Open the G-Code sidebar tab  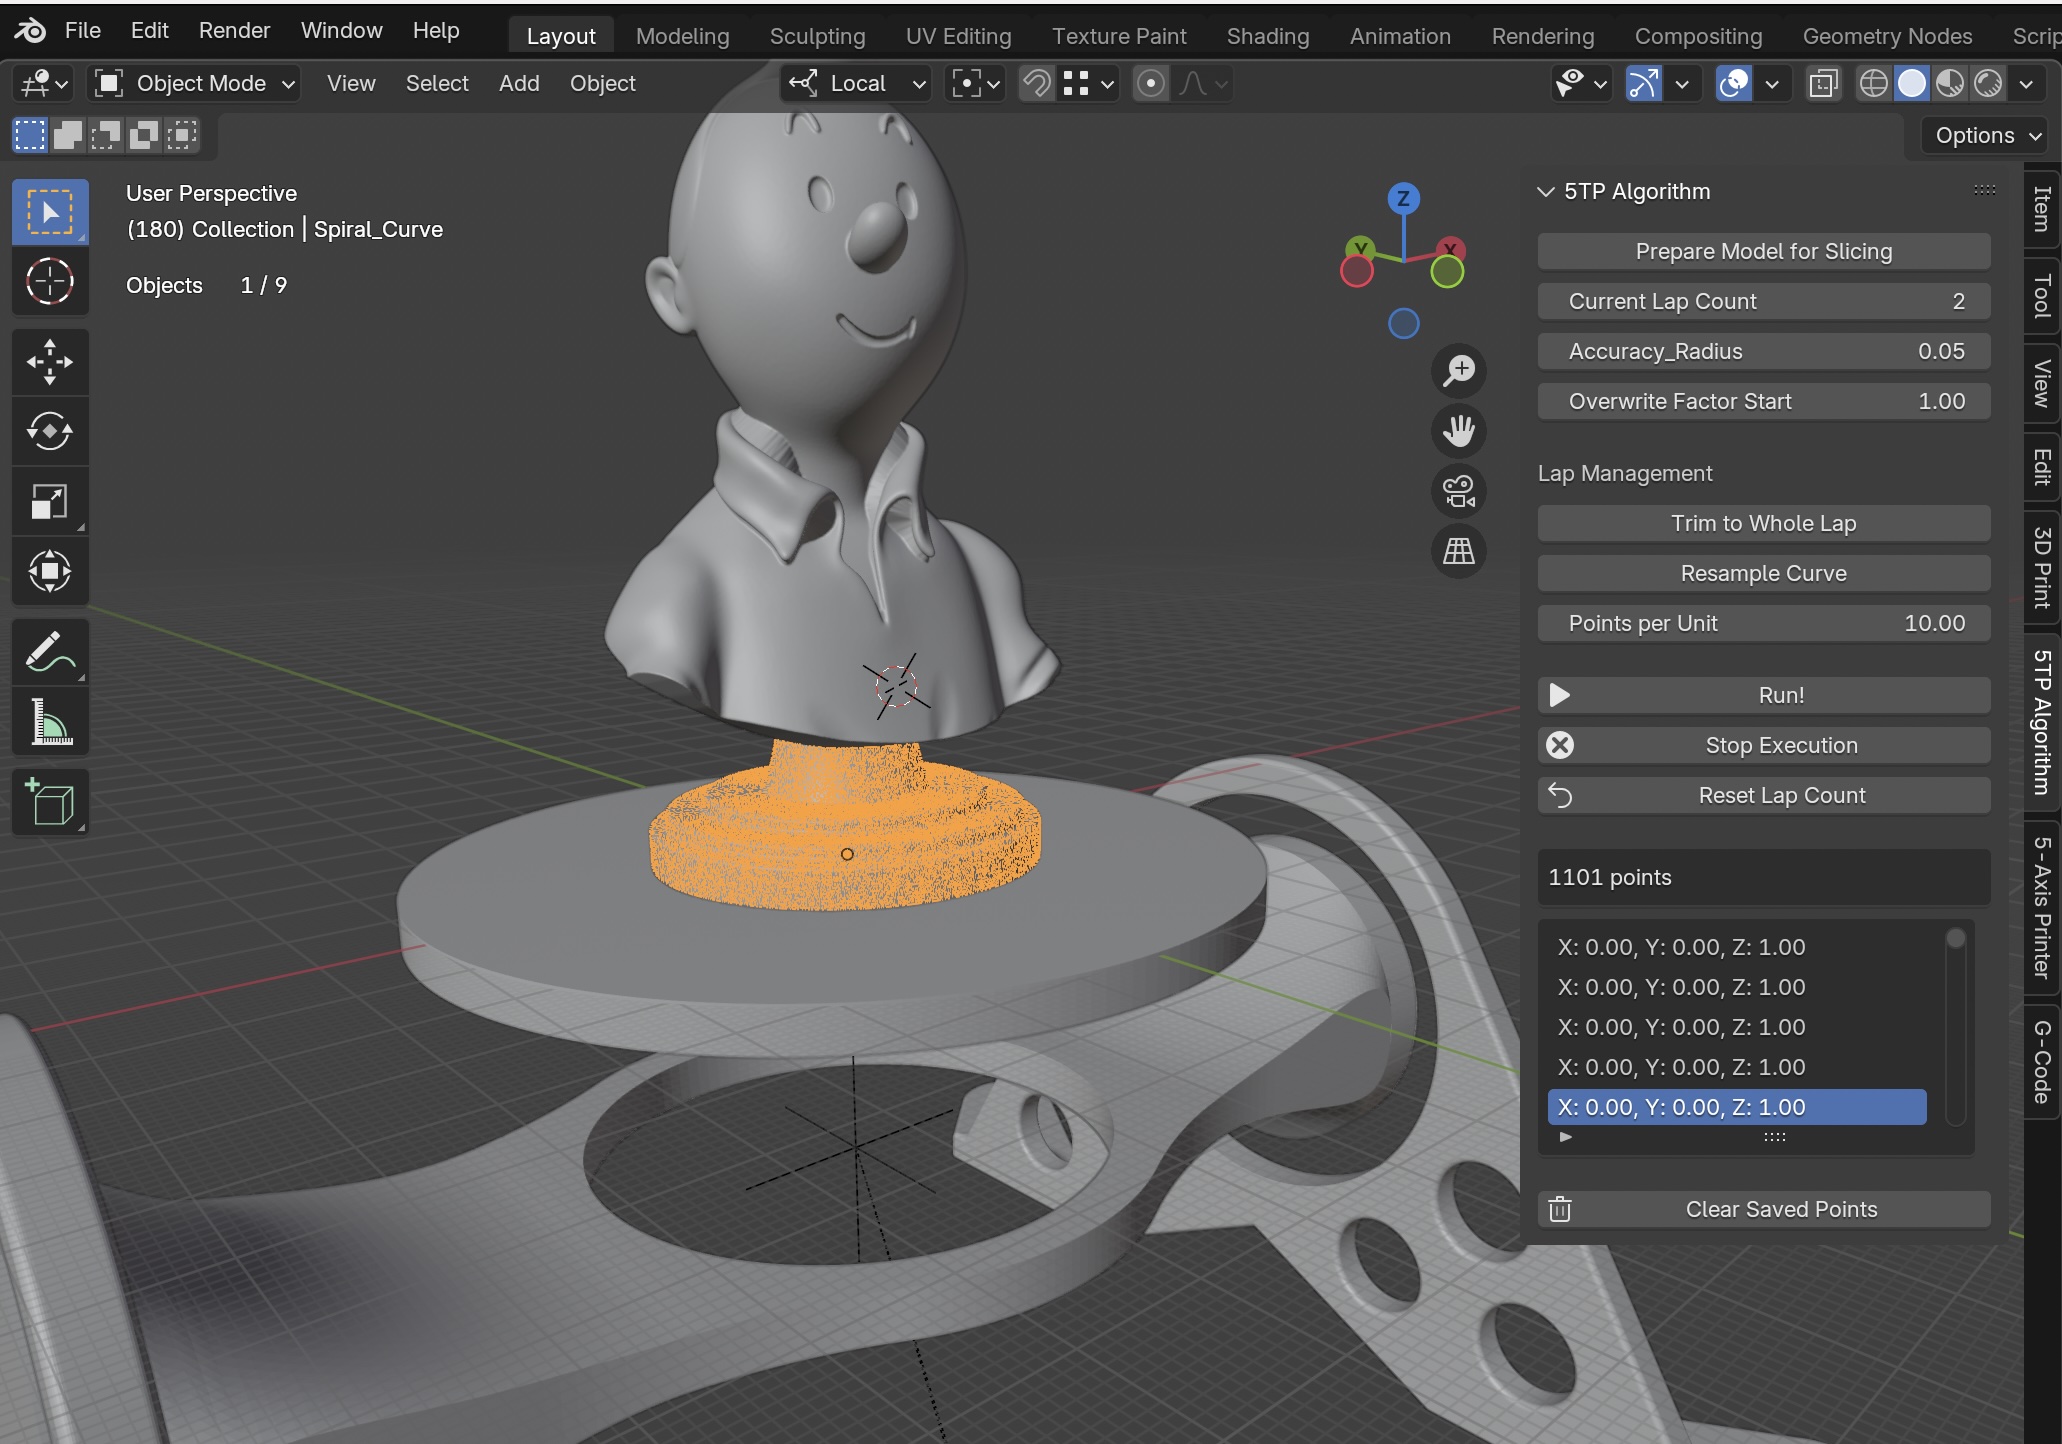click(2042, 1062)
